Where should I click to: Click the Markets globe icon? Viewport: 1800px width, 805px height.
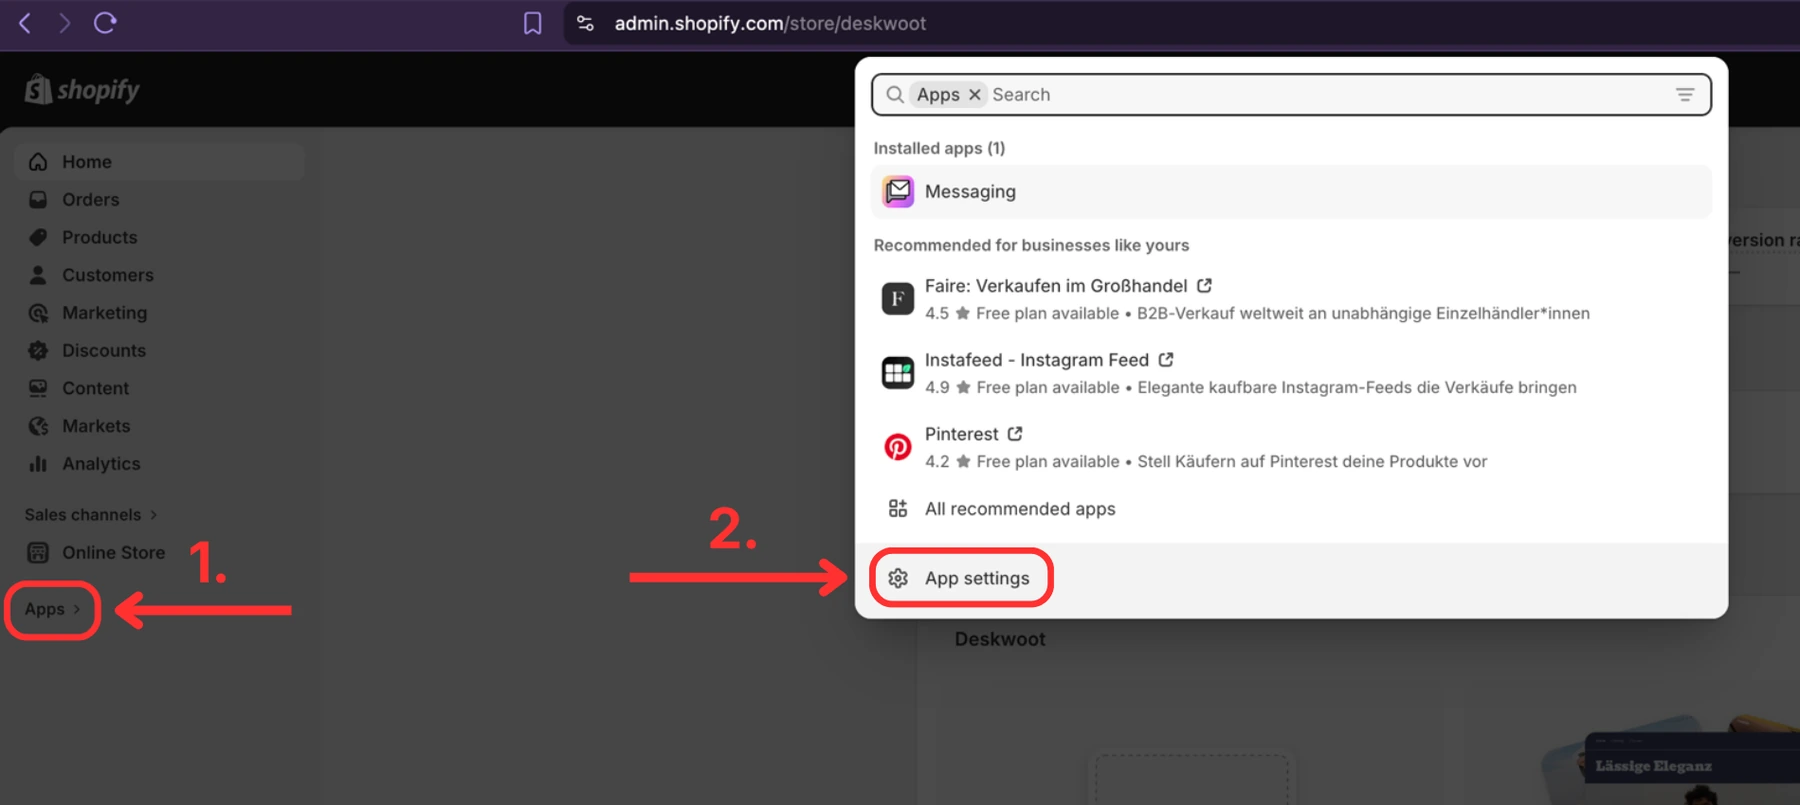point(38,426)
